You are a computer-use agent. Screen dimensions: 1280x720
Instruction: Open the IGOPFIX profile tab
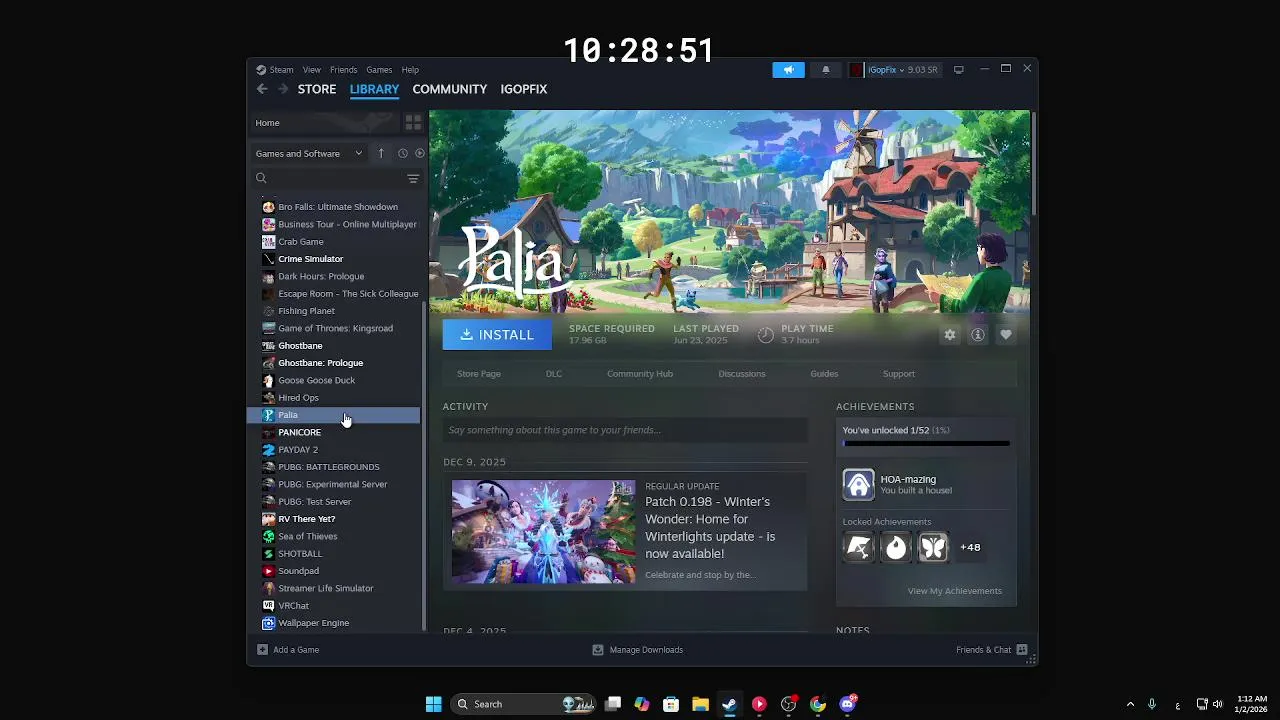pyautogui.click(x=524, y=89)
